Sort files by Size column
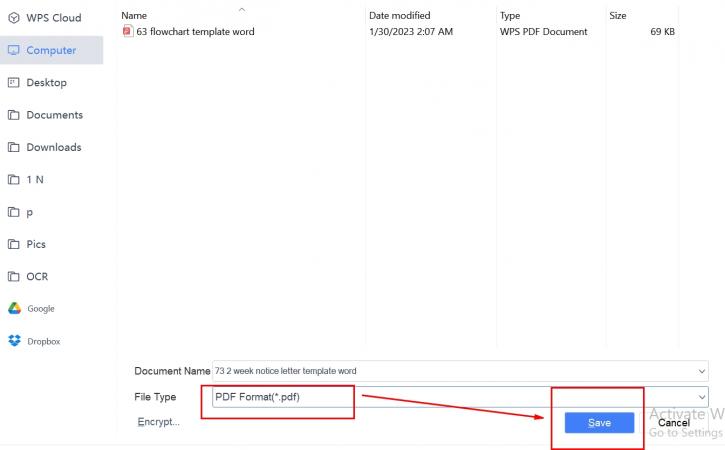 pos(618,16)
